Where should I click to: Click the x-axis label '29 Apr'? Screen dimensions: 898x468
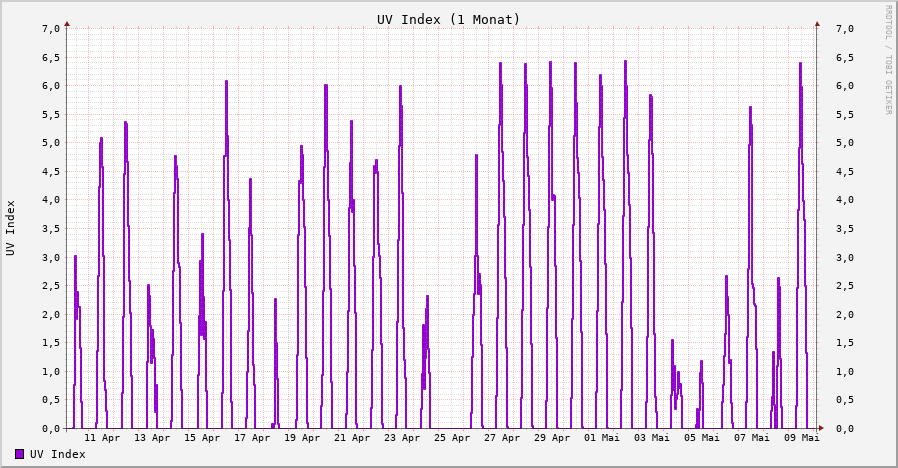point(552,438)
